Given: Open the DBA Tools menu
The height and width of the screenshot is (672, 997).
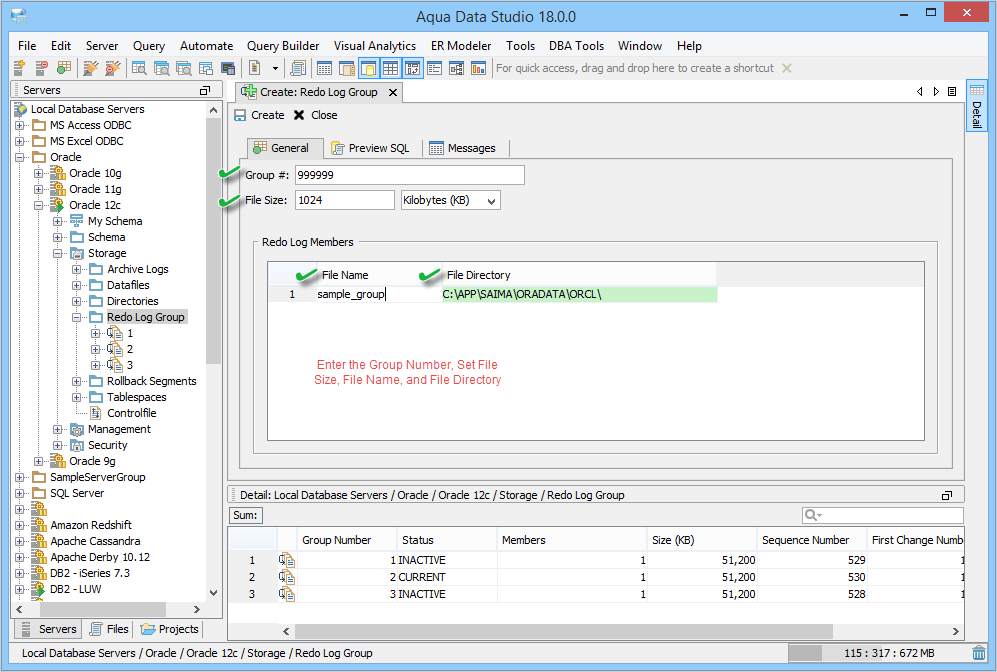Looking at the screenshot, I should pyautogui.click(x=576, y=46).
